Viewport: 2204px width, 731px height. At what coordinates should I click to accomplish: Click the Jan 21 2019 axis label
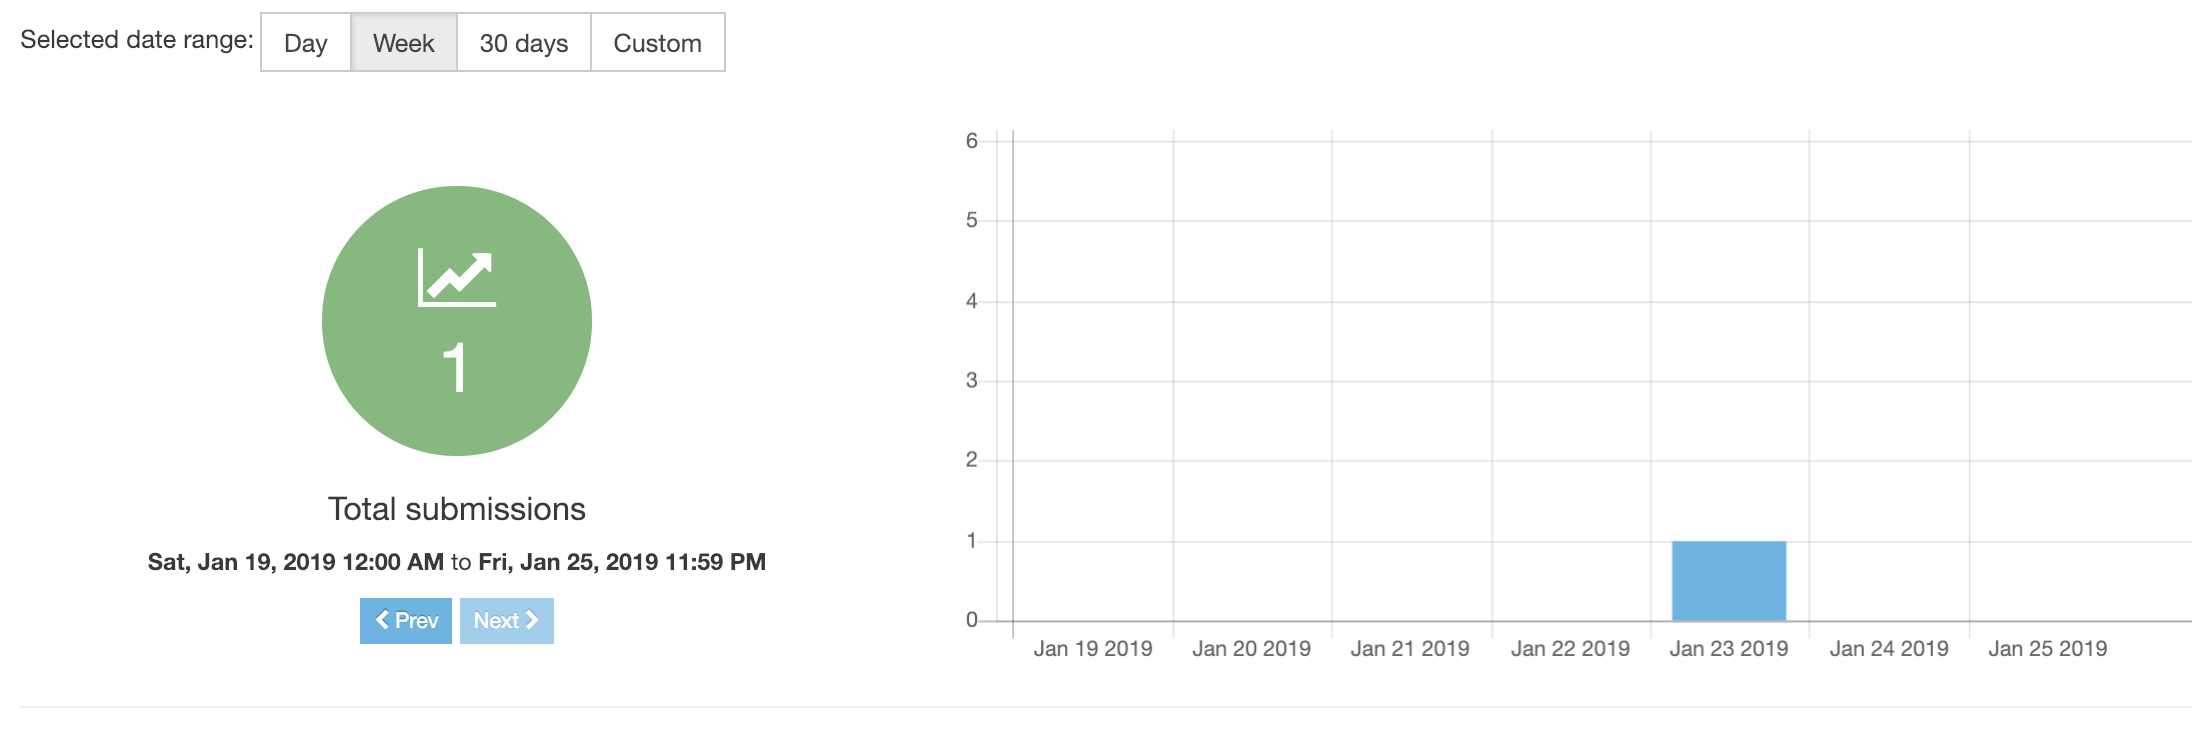[x=1410, y=649]
